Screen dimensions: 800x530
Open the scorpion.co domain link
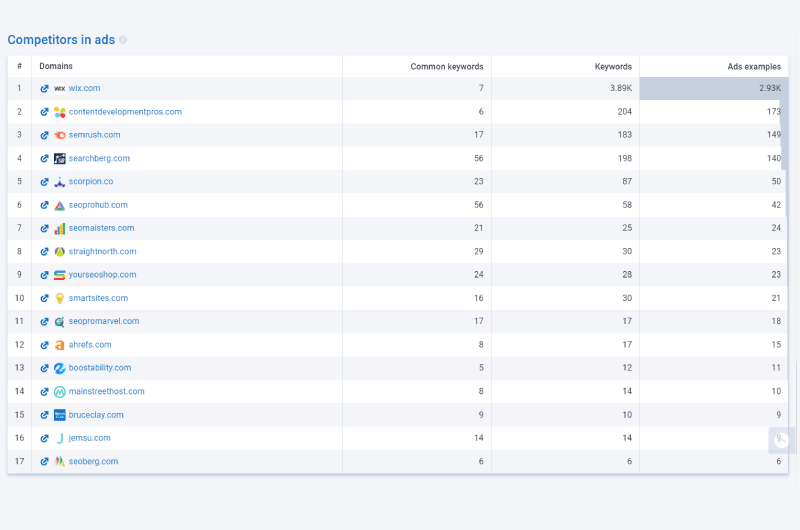tap(91, 181)
